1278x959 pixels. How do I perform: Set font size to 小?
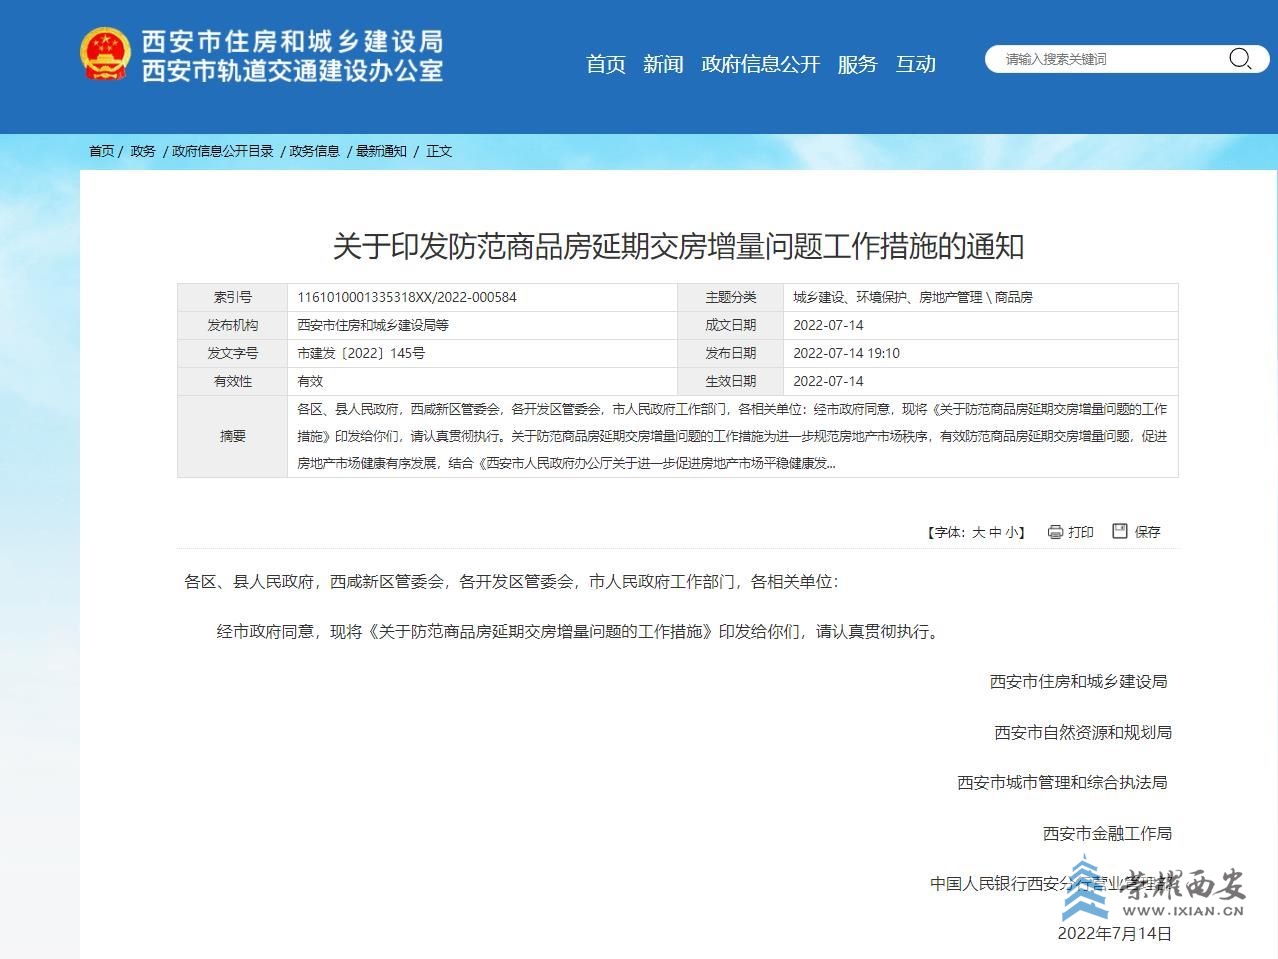click(1011, 532)
